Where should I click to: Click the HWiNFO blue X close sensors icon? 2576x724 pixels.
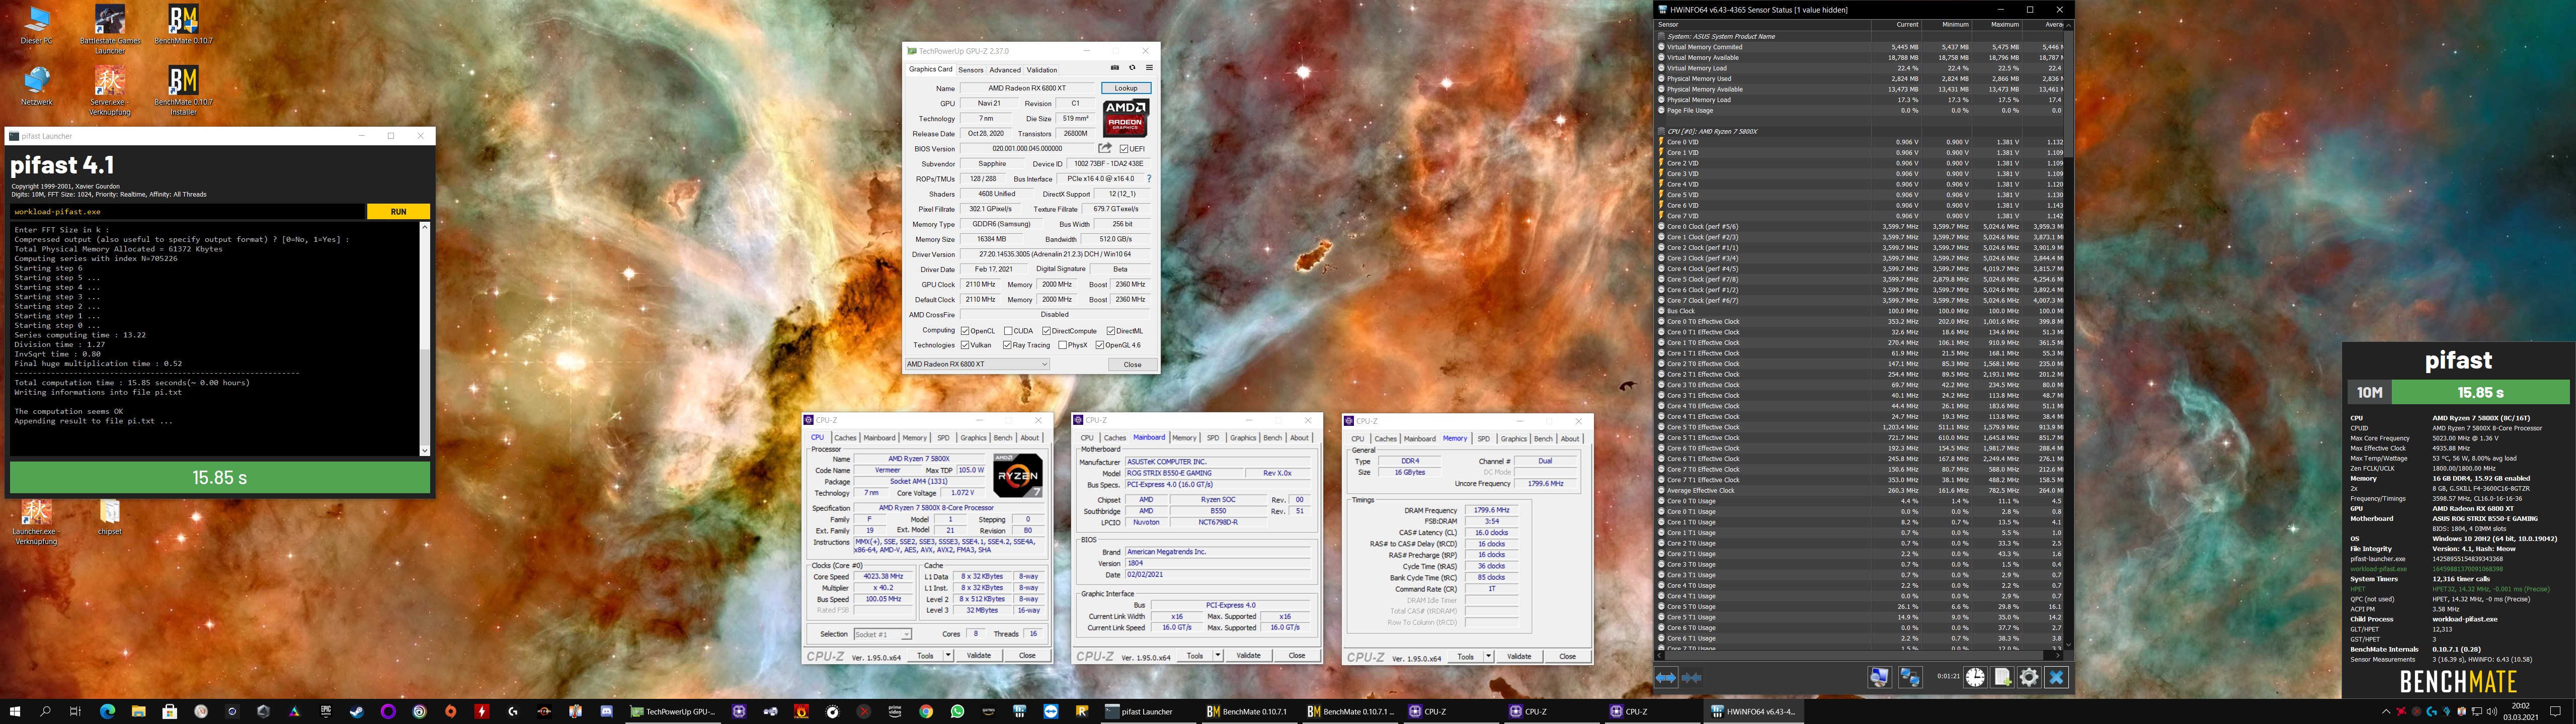click(2056, 677)
